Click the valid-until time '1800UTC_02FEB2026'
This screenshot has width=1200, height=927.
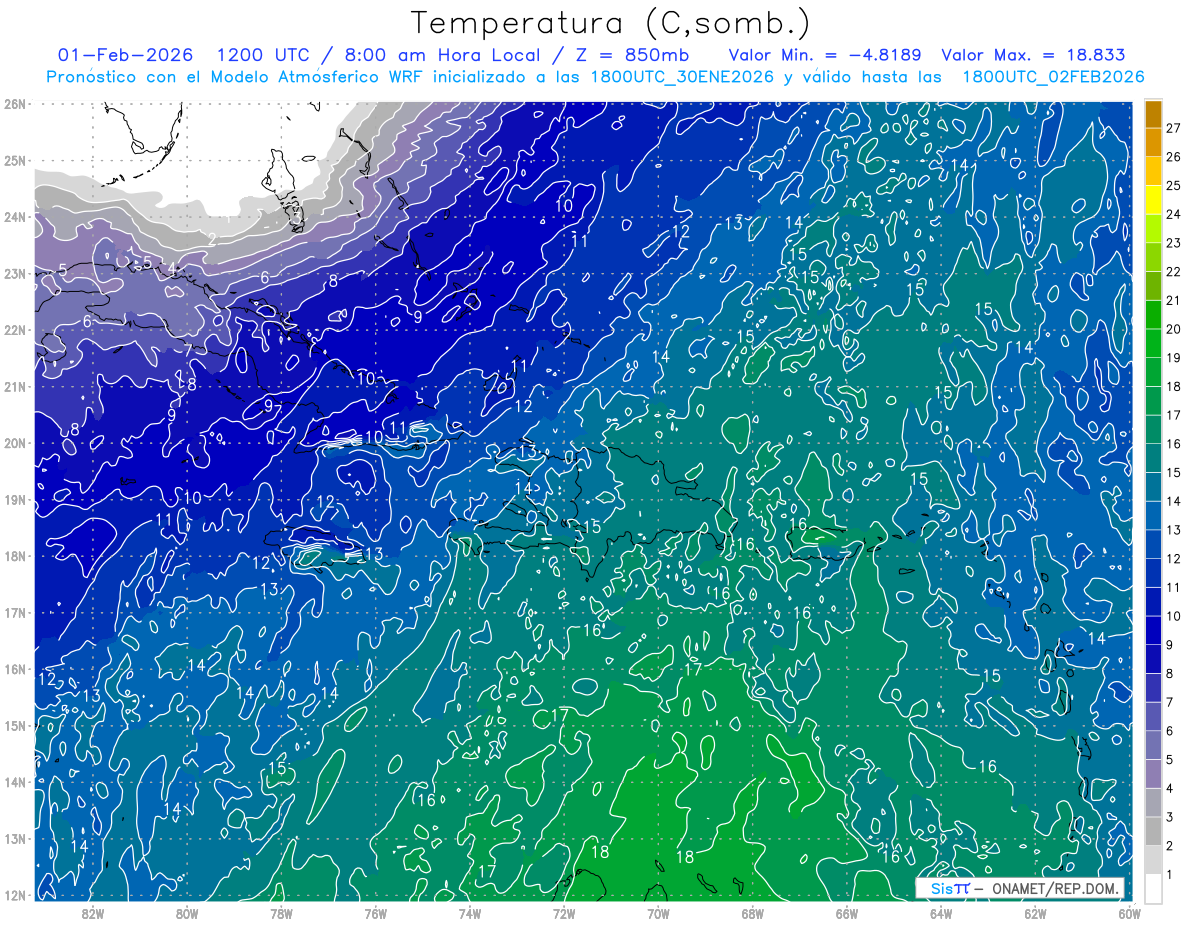pyautogui.click(x=1052, y=77)
